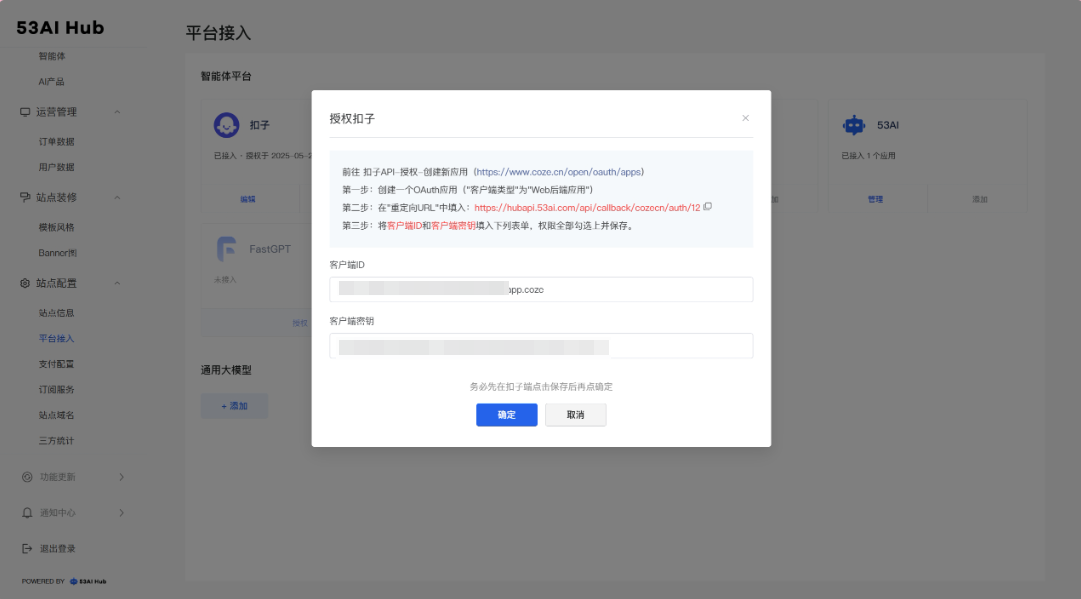Click 已接入 1 个应用 text
Image resolution: width=1081 pixels, height=599 pixels.
(868, 156)
